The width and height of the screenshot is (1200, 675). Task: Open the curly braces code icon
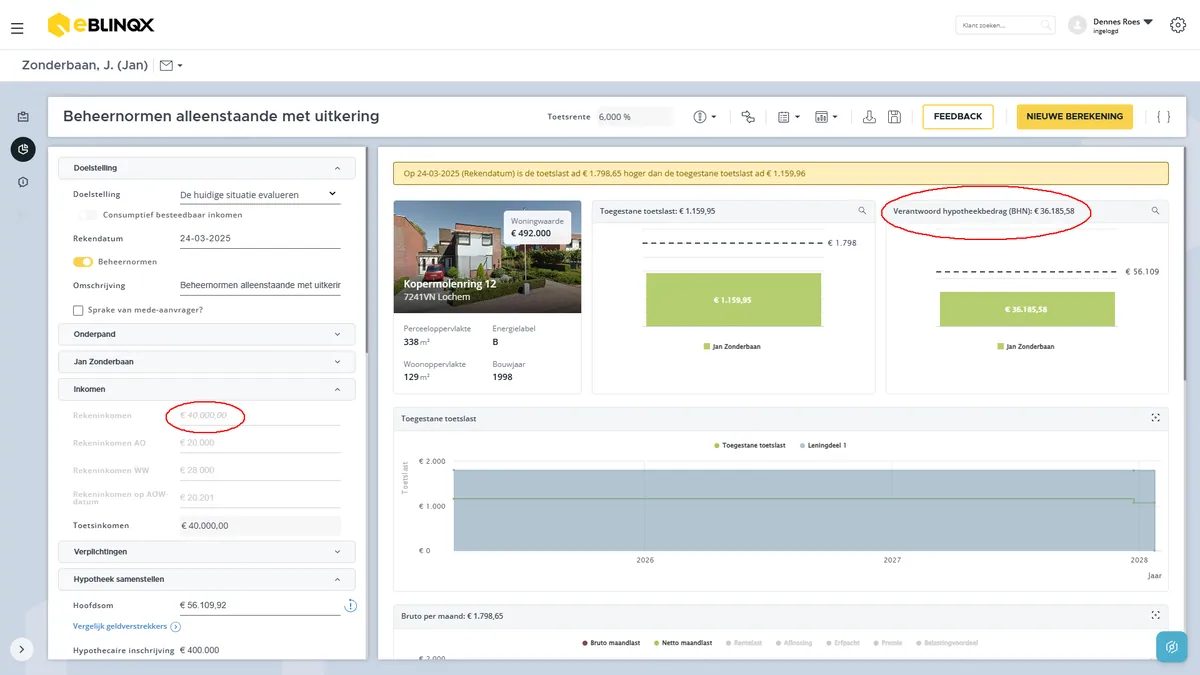click(1163, 117)
